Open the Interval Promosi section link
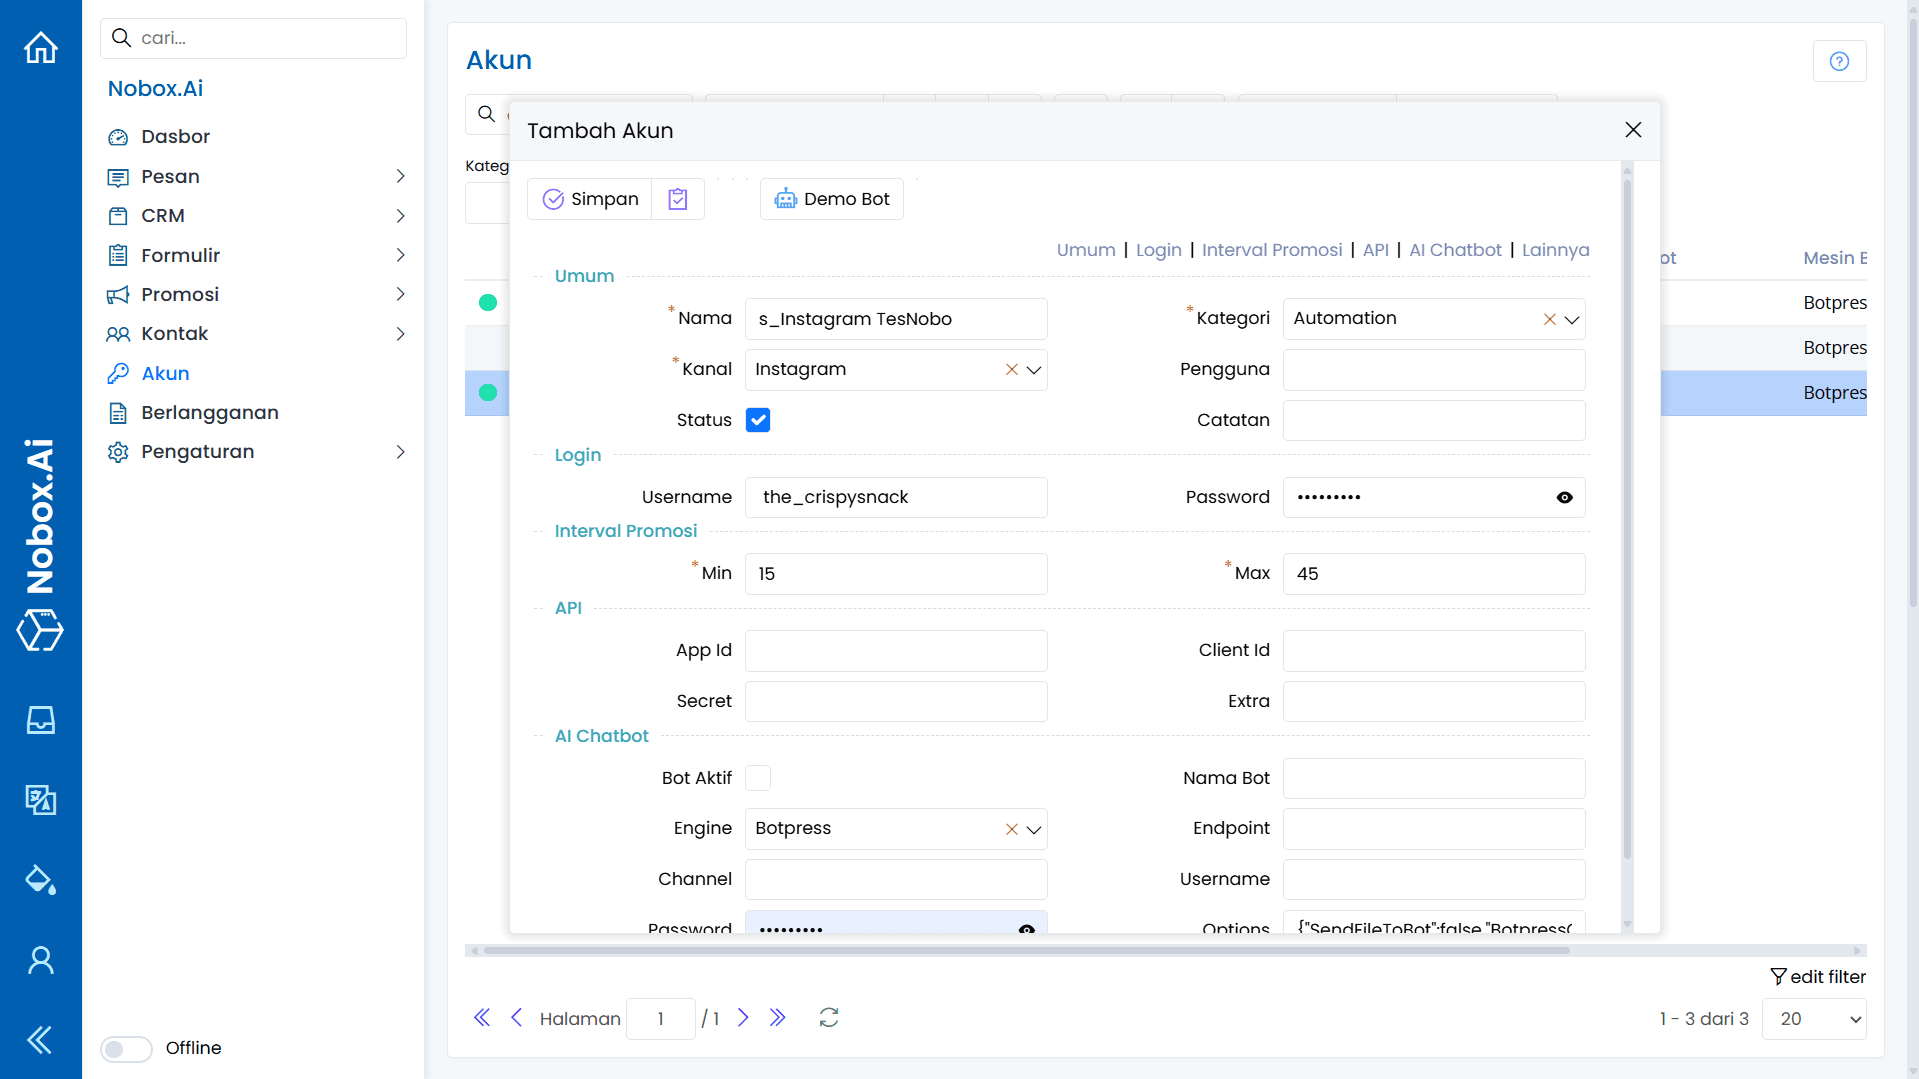Screen dimensions: 1919x1079 1272,250
